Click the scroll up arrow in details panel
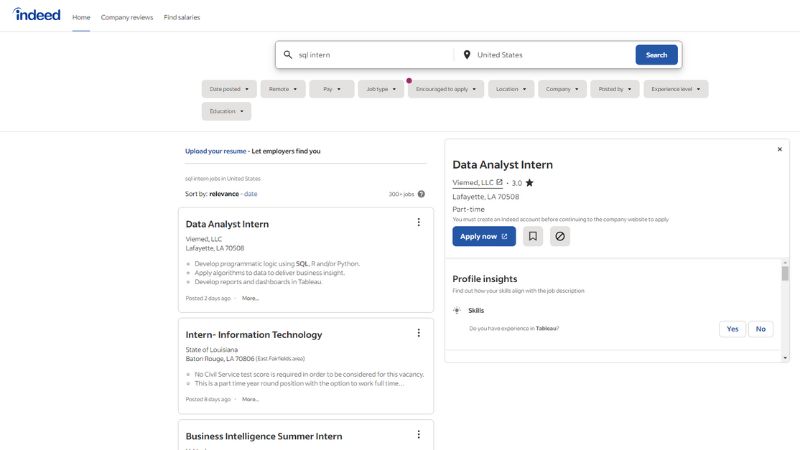 coord(785,262)
